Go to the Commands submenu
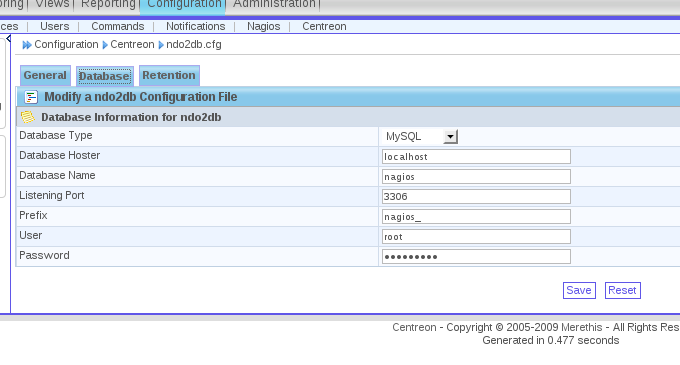 118,26
